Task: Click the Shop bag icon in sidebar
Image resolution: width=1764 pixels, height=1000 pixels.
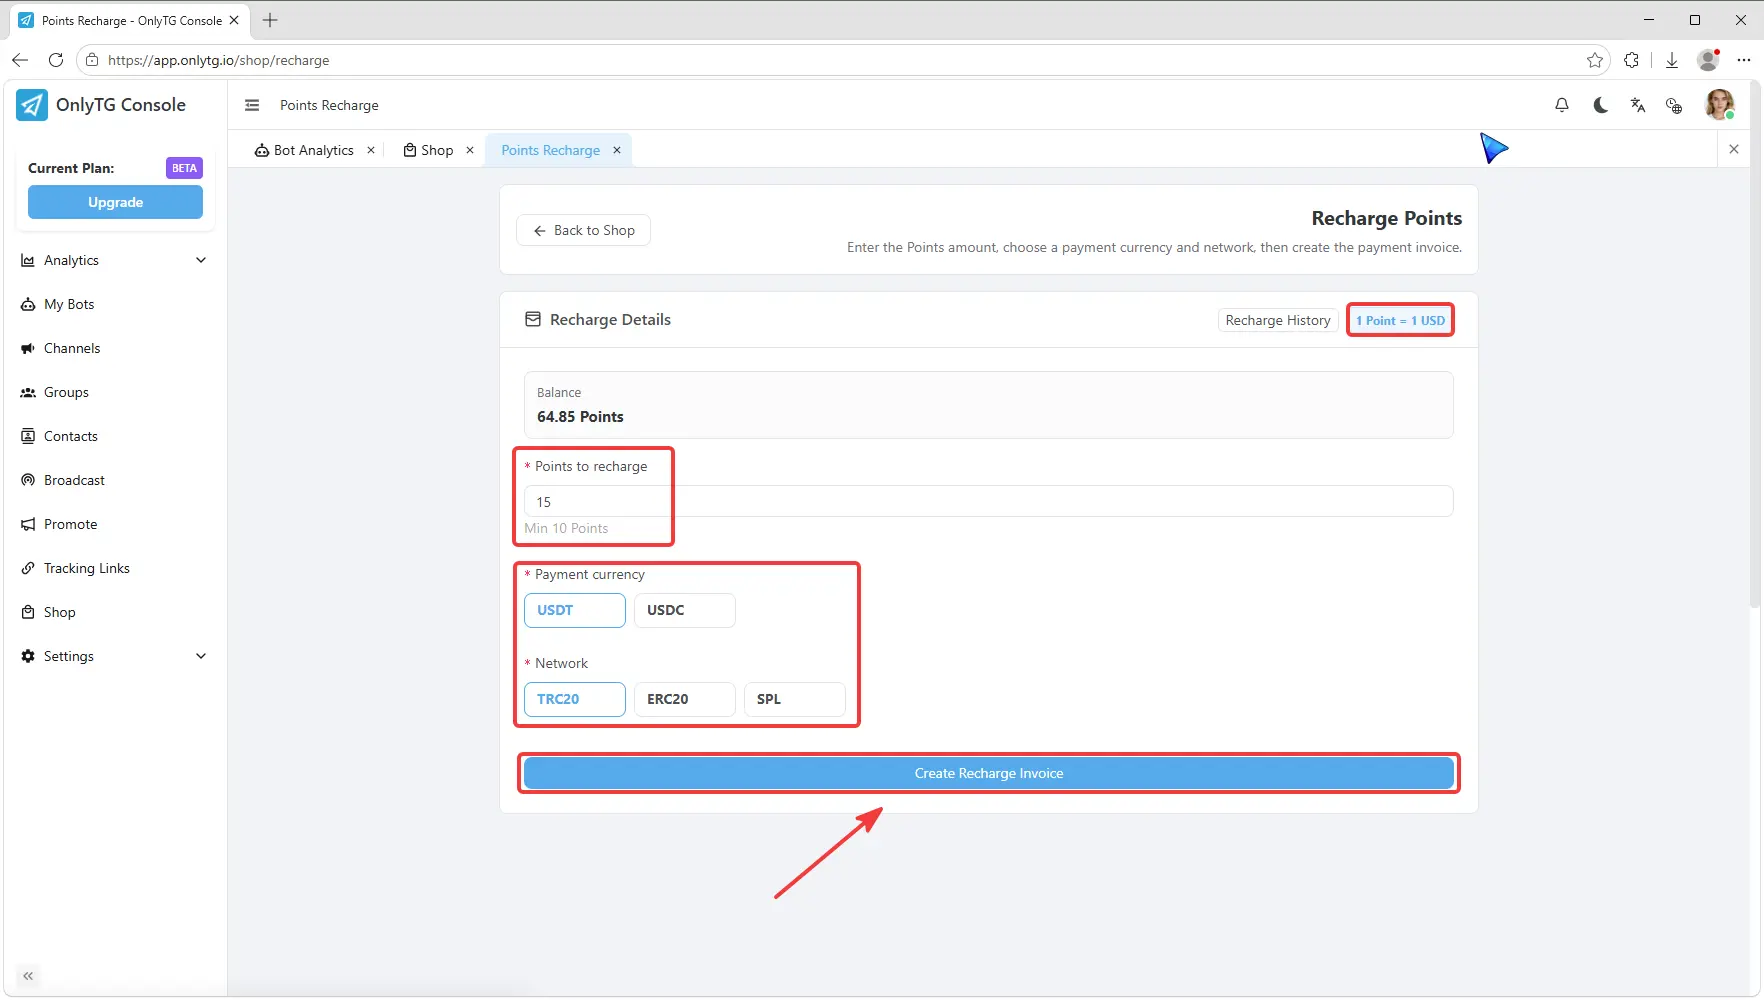Action: (28, 612)
